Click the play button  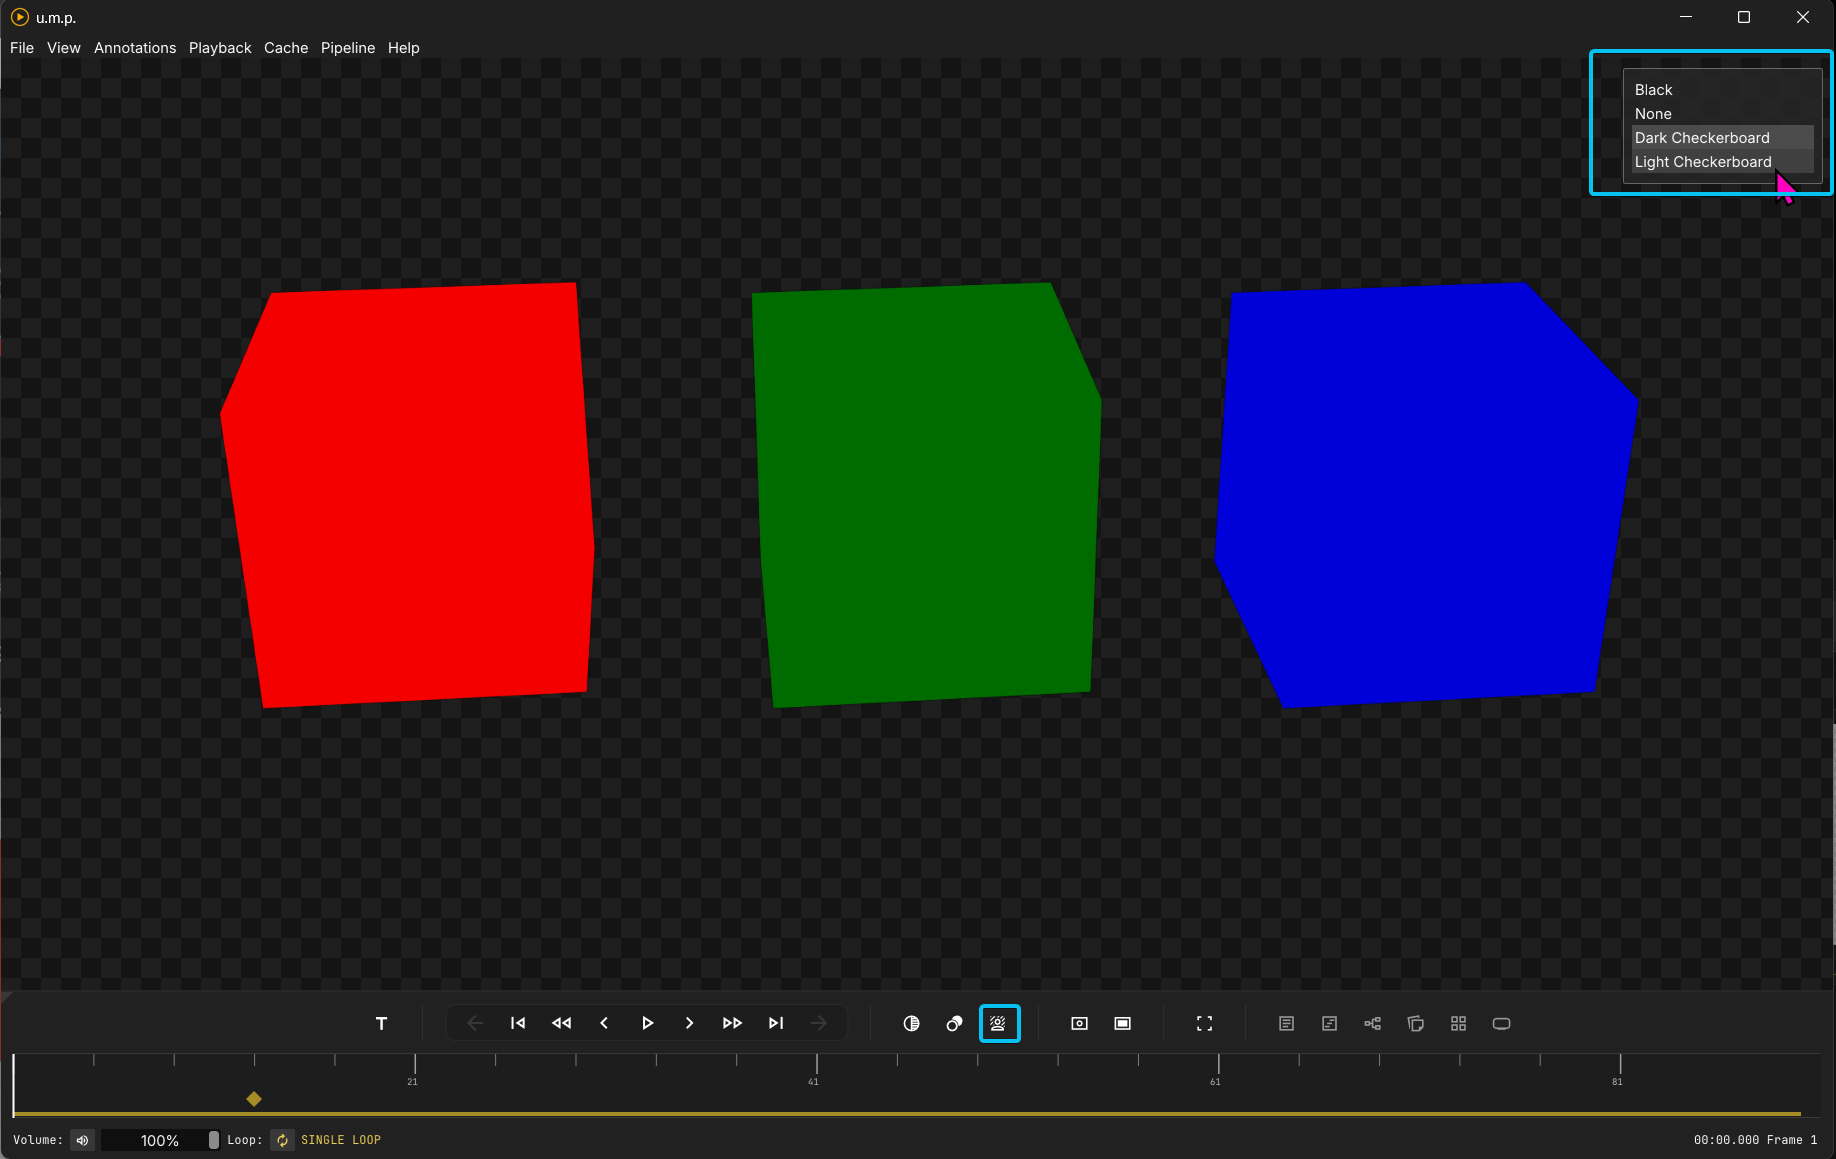point(647,1023)
